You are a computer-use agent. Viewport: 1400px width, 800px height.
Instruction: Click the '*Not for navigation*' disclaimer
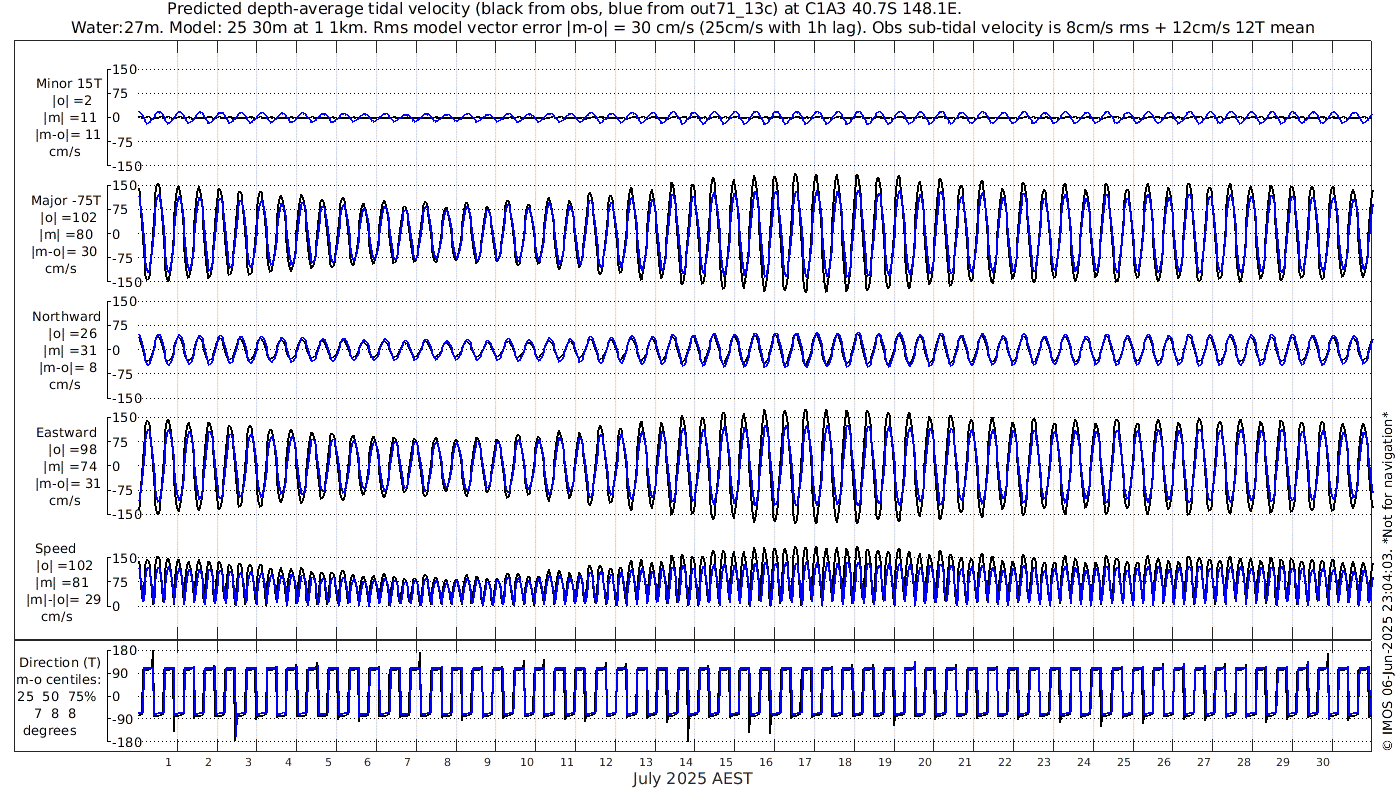pos(1388,464)
